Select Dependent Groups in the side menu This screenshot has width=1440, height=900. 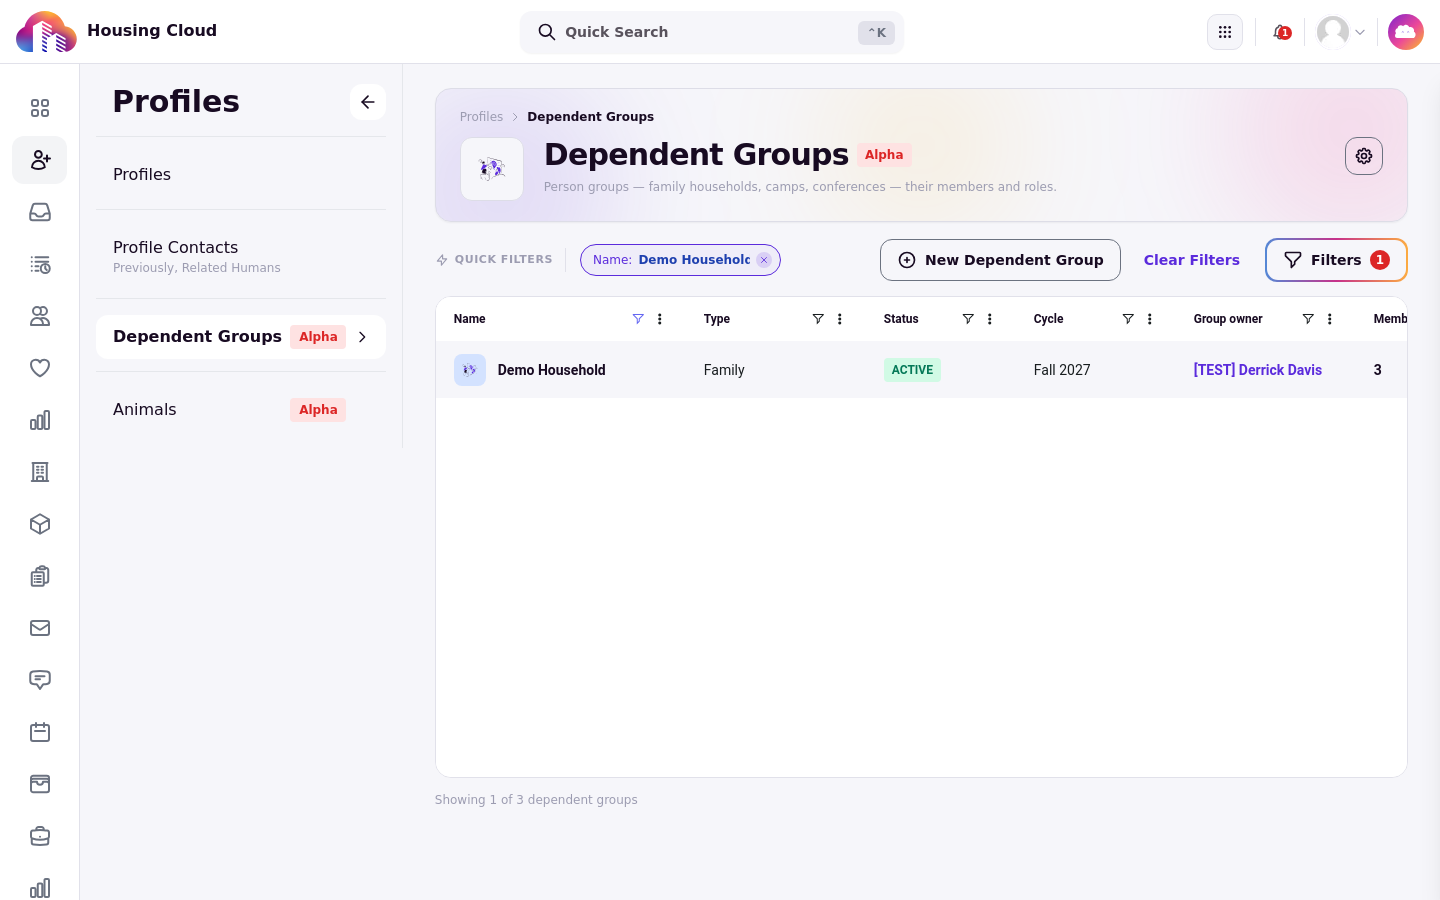point(241,337)
